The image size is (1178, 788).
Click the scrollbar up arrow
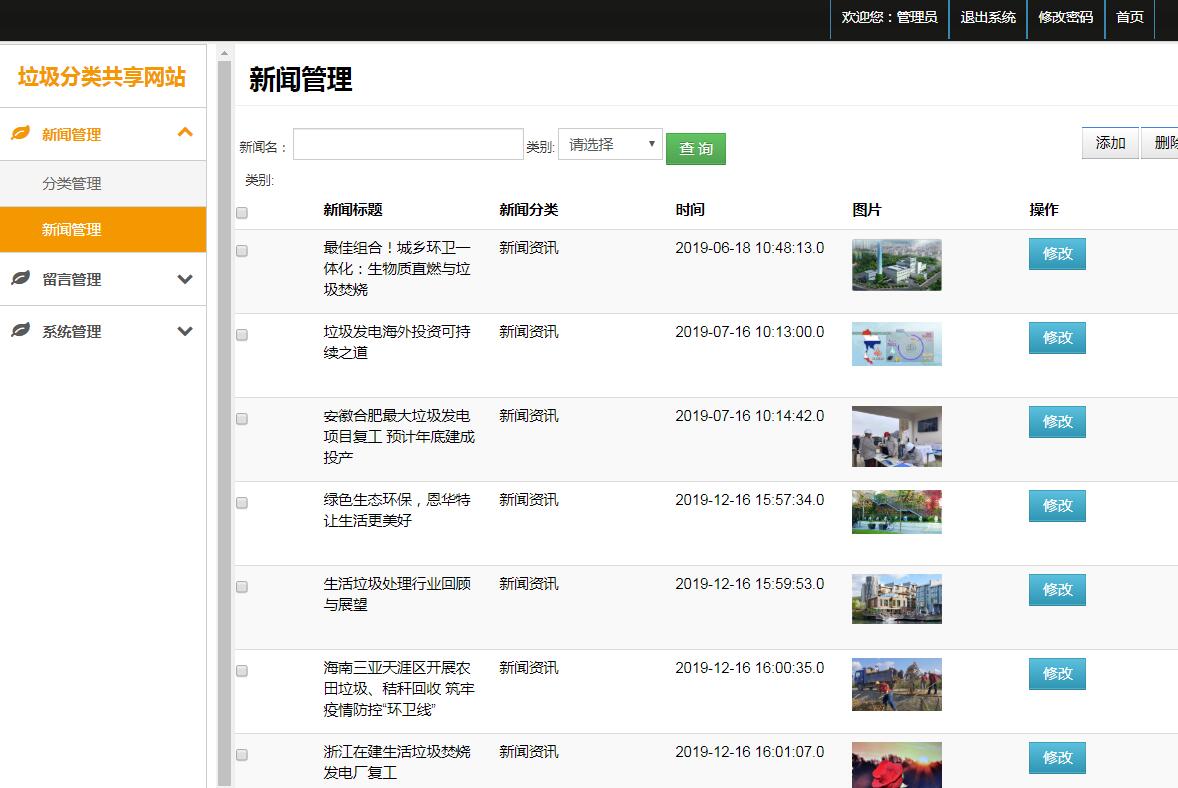click(x=224, y=53)
